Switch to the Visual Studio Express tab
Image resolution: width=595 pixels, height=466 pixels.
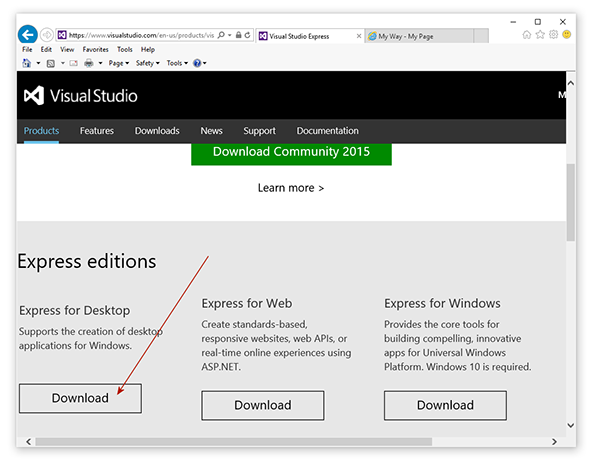tap(310, 36)
